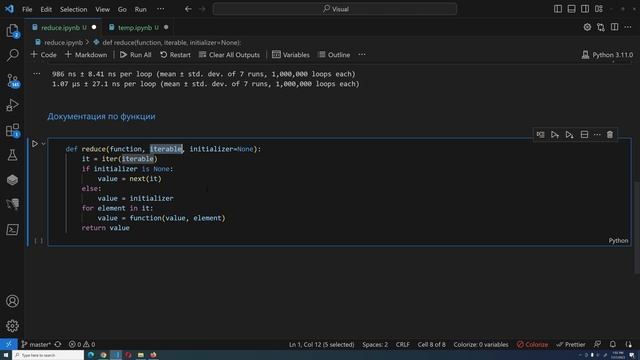Expand the hidden menu items ellipsis
Image resolution: width=640 pixels, height=360 pixels.
(161, 9)
